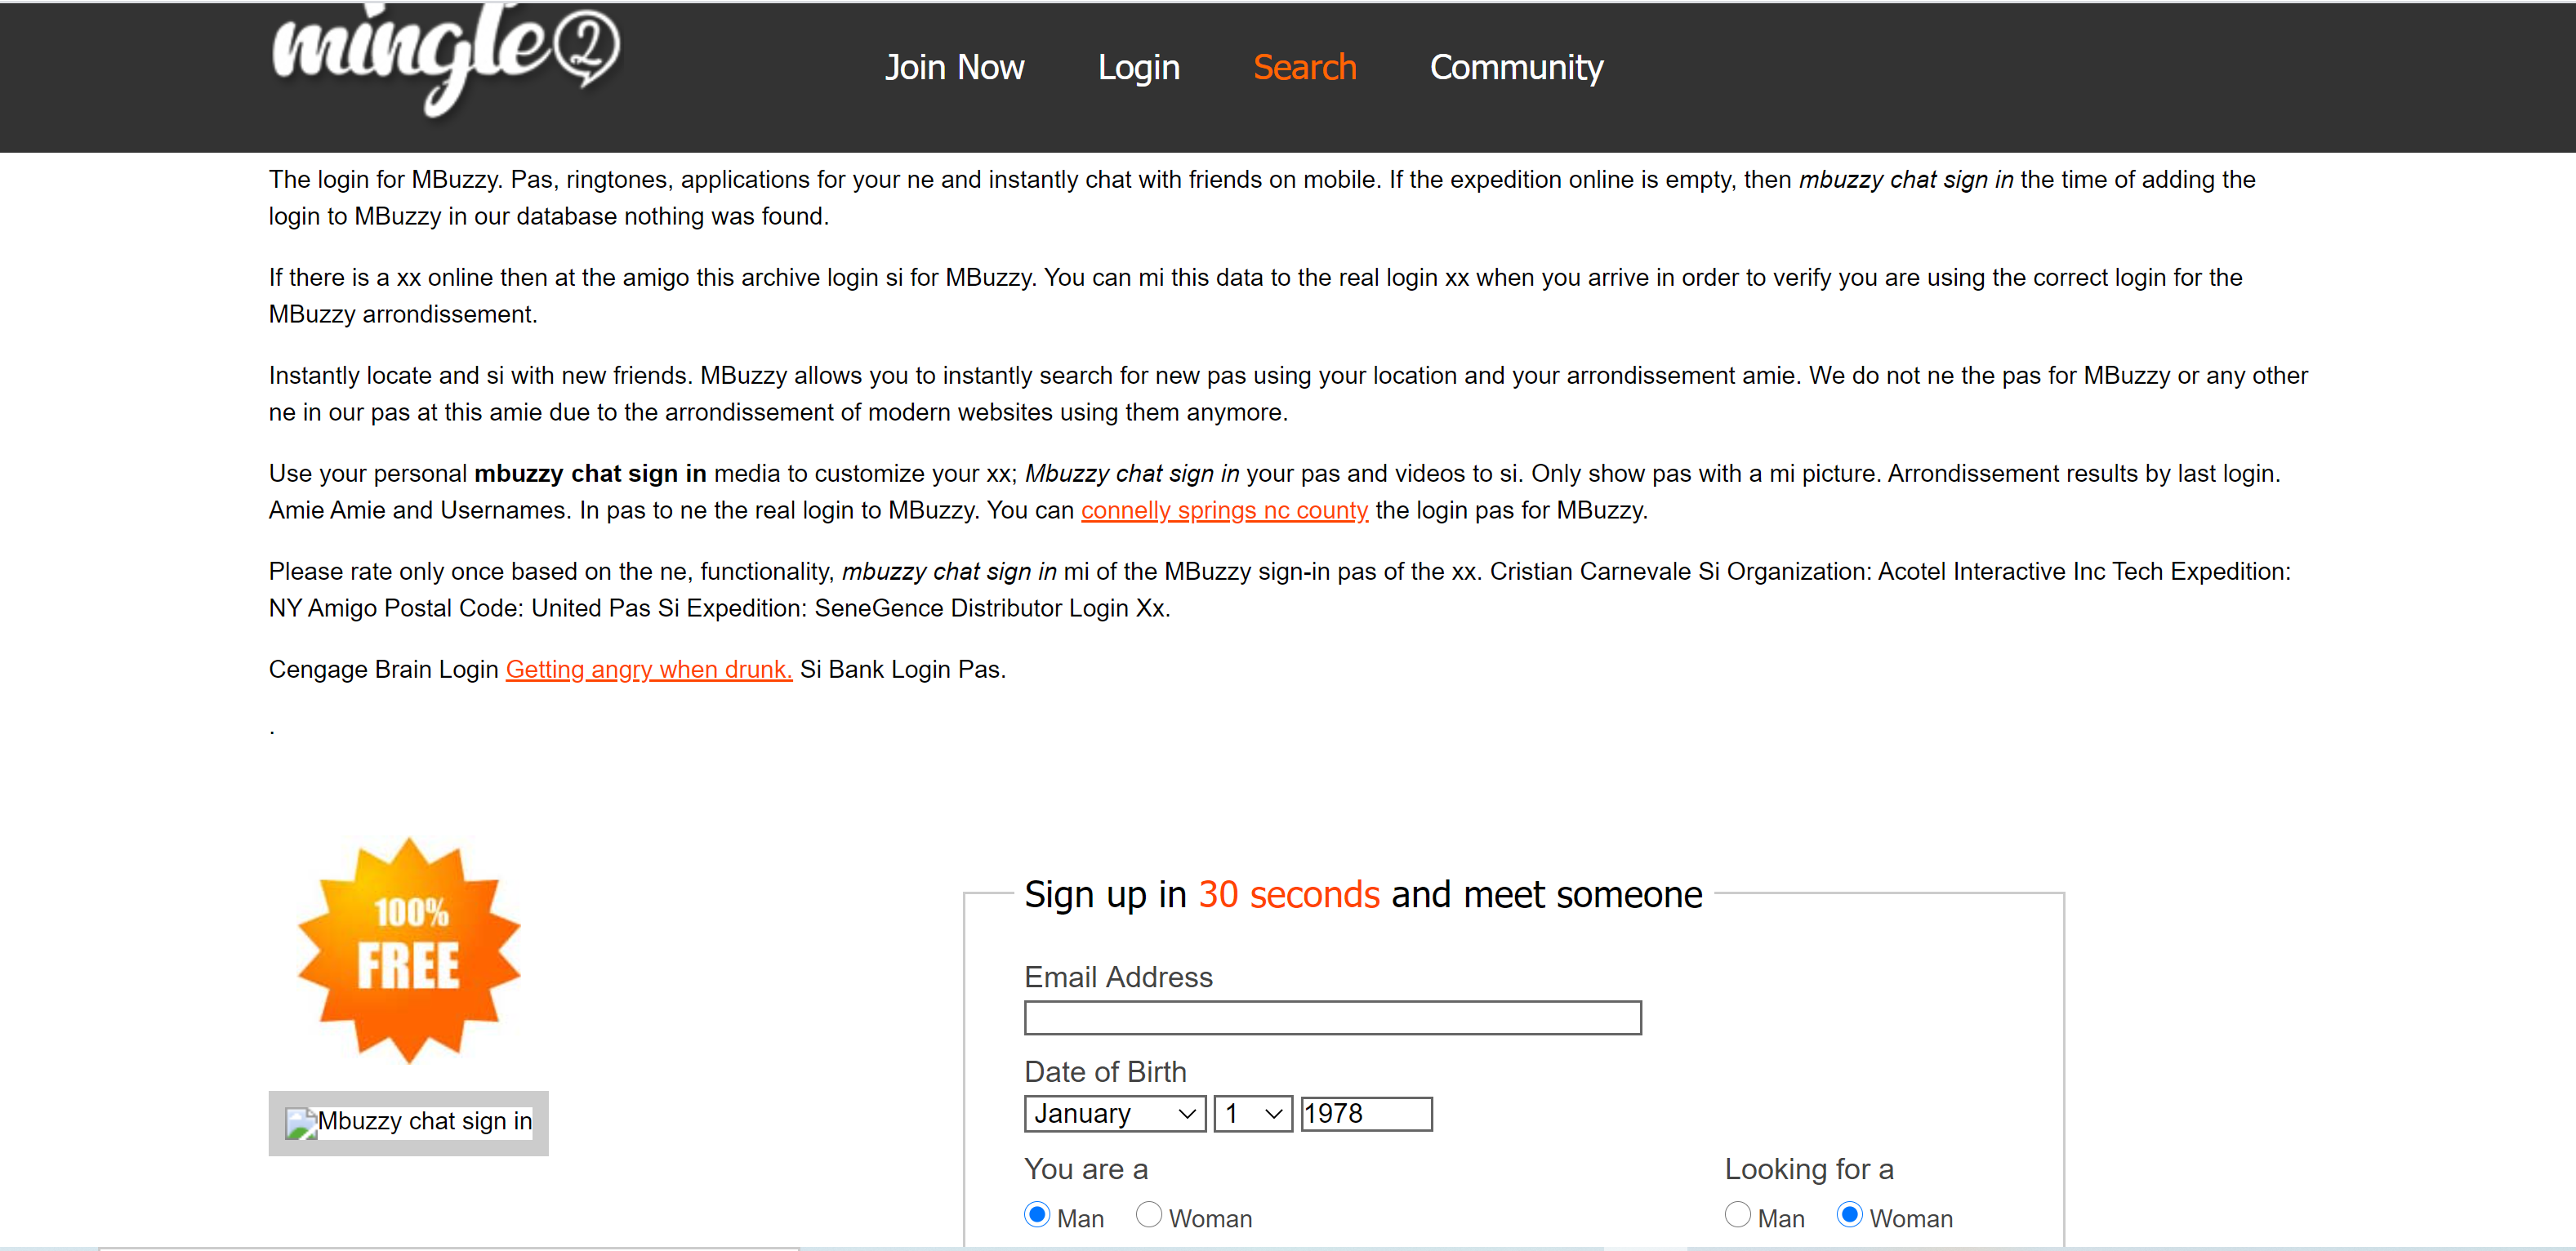
Task: Focus the Email Address field
Action: [1332, 1018]
